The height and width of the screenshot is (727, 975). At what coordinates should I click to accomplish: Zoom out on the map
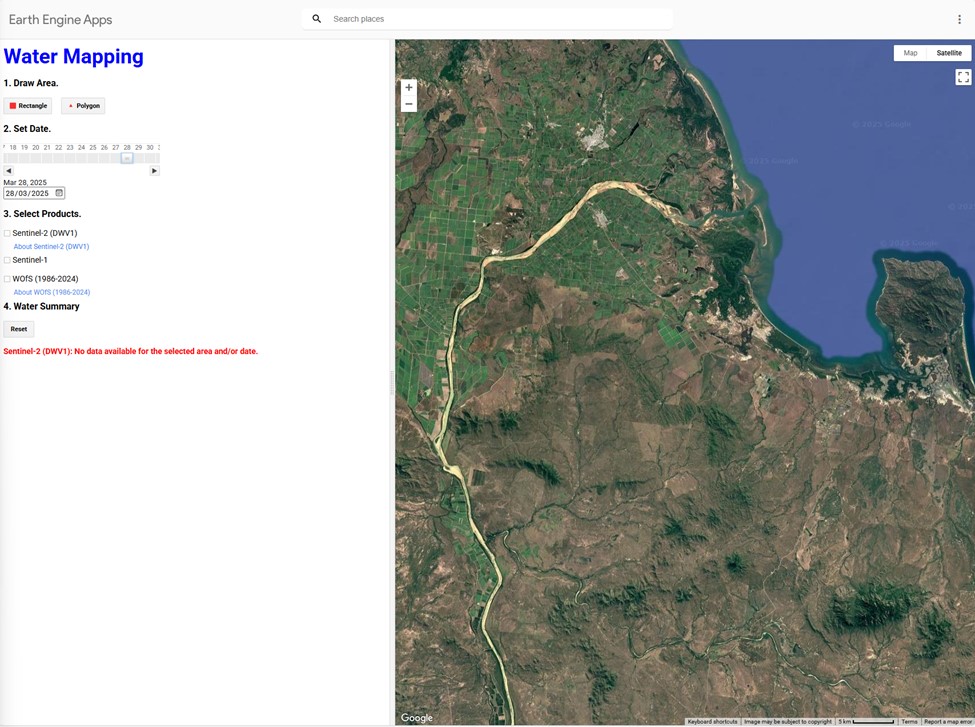coord(409,104)
